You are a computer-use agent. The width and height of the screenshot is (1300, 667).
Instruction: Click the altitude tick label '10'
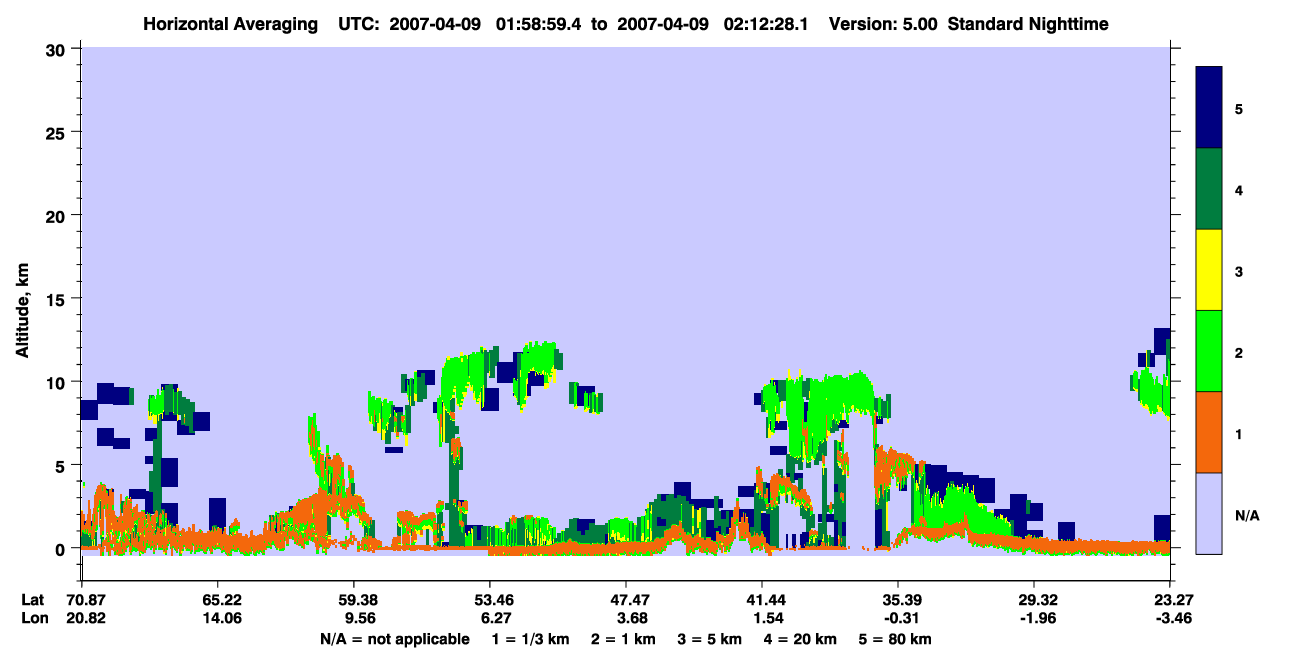click(58, 382)
